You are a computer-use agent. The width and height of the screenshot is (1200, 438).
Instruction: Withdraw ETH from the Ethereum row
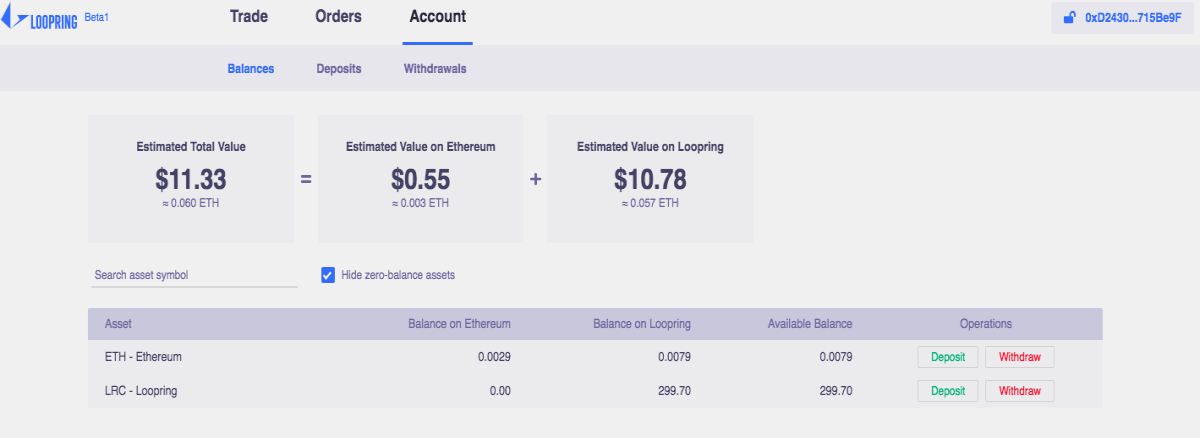1020,357
